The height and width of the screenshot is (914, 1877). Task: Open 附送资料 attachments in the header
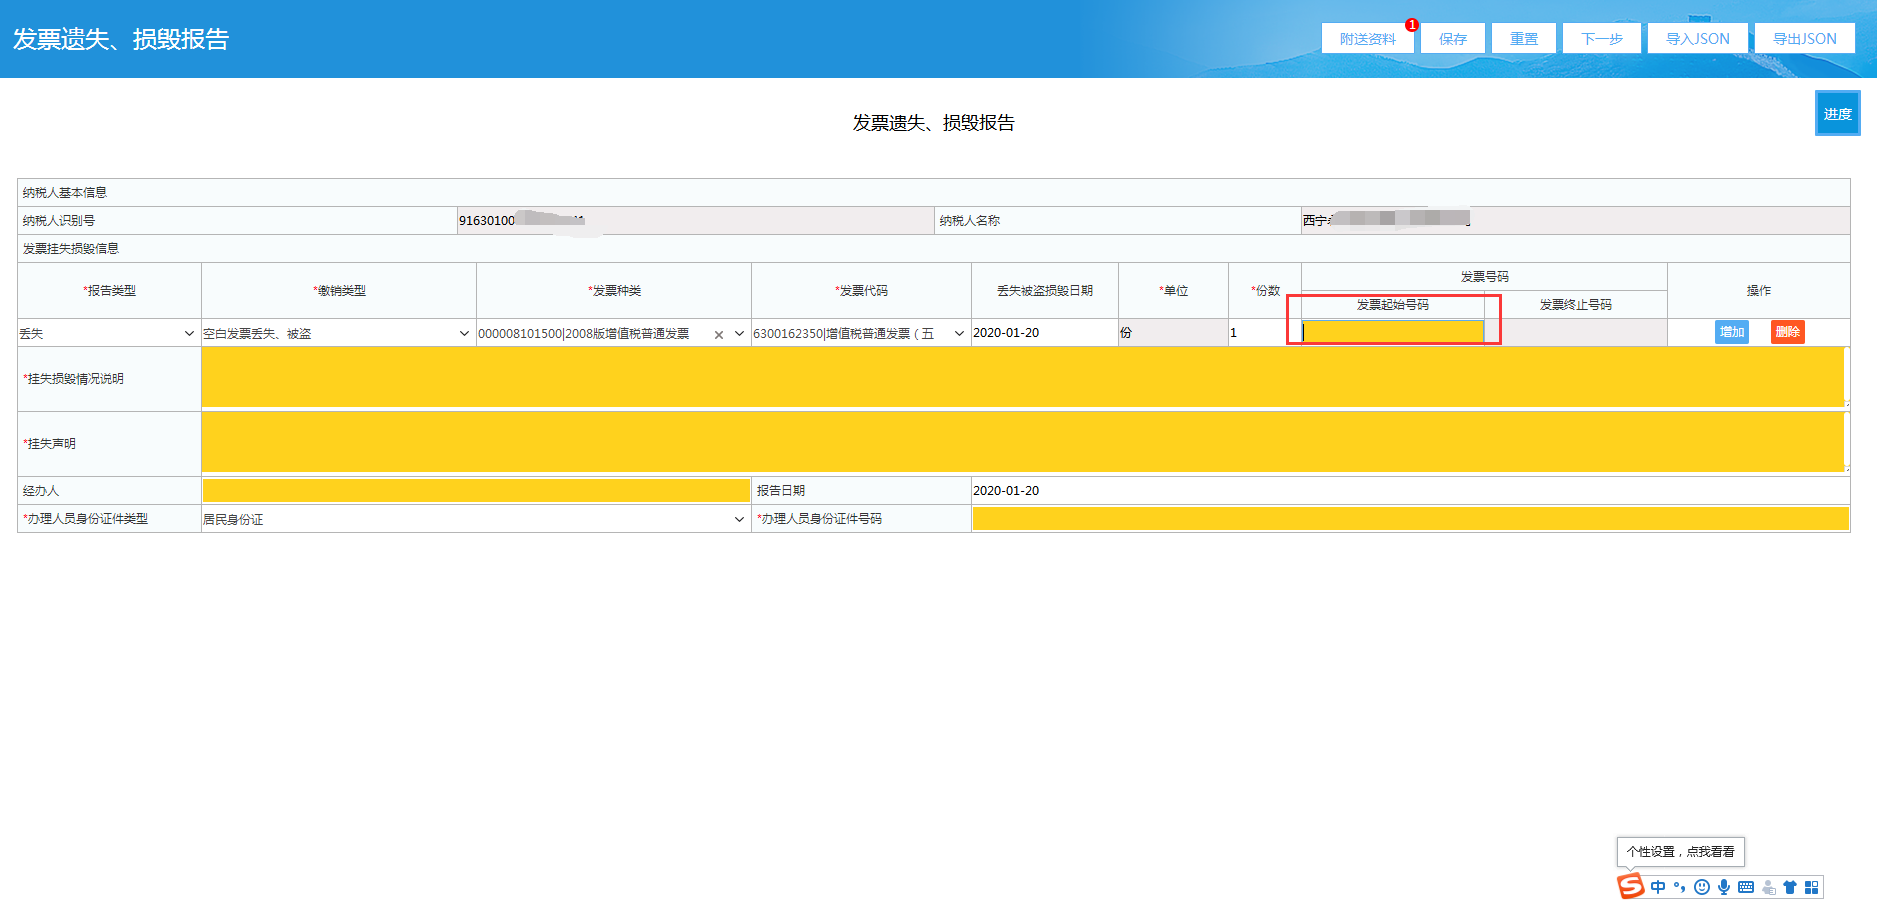1367,39
